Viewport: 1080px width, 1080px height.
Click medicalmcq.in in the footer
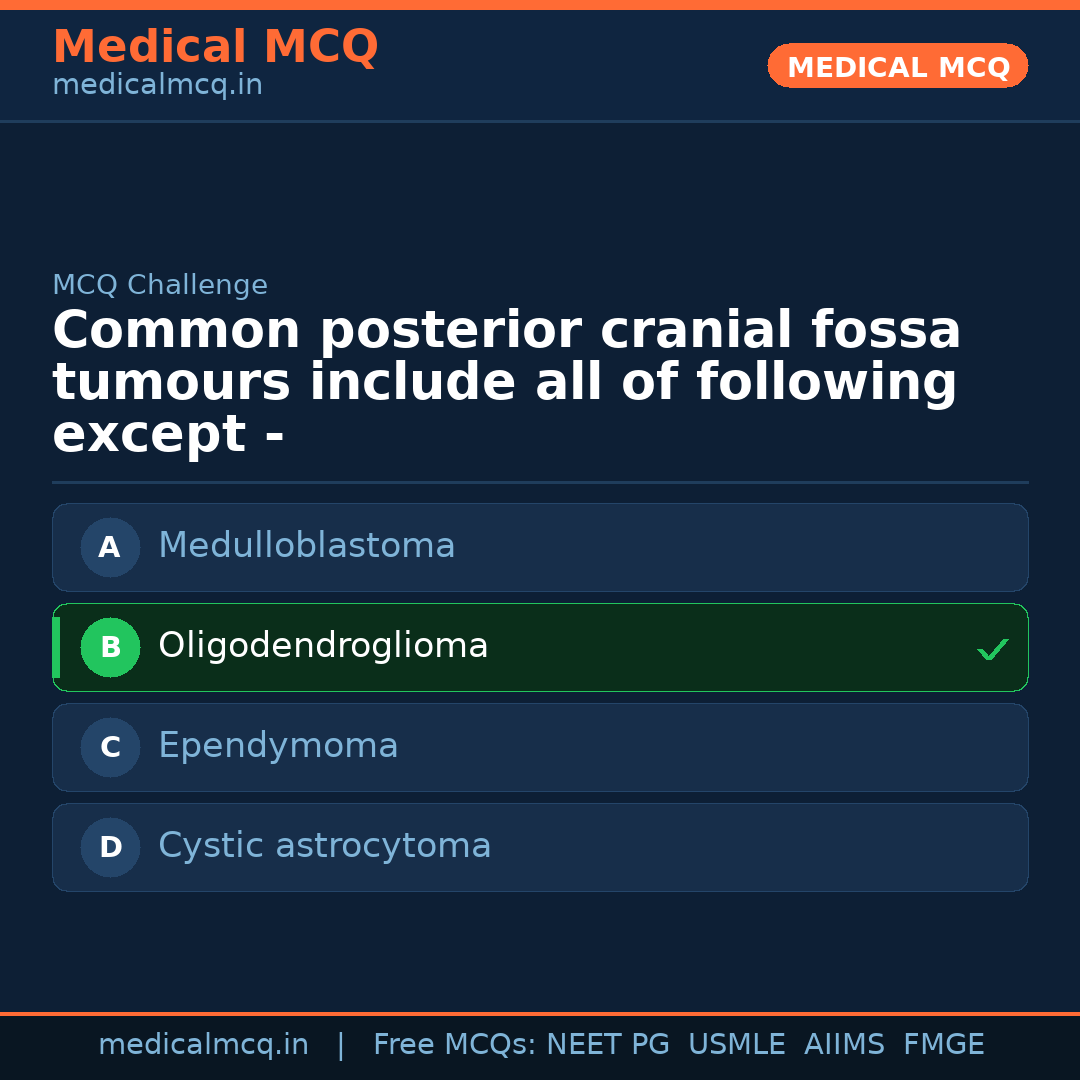(204, 1044)
